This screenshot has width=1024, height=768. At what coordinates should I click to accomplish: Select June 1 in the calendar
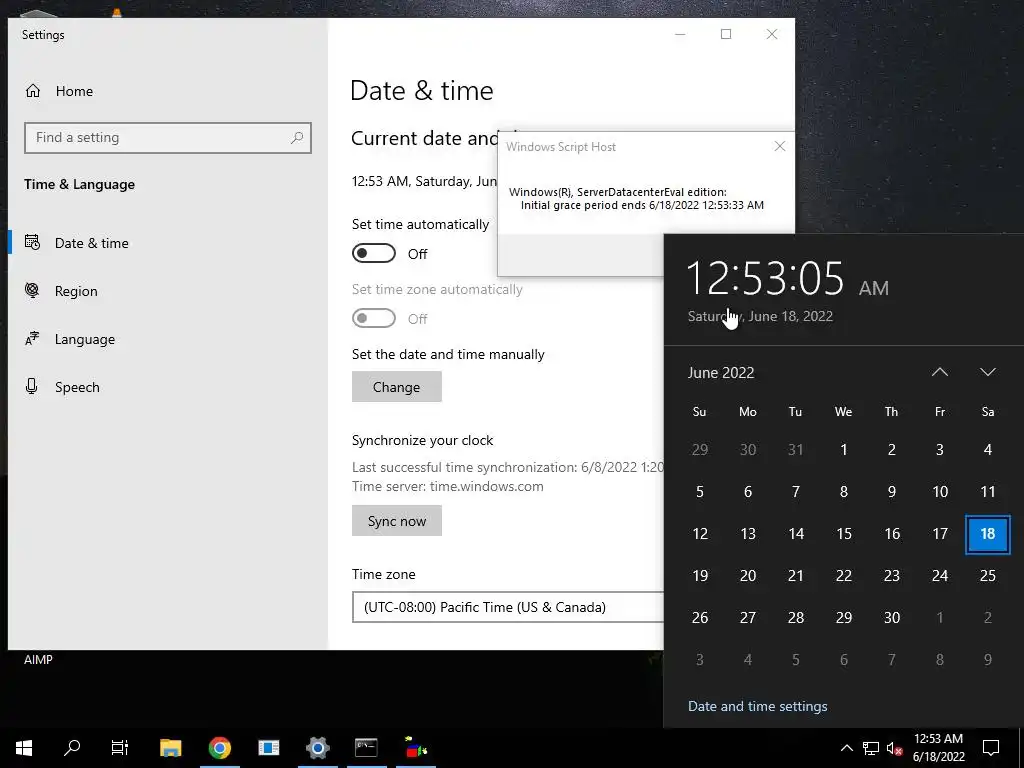(x=844, y=449)
